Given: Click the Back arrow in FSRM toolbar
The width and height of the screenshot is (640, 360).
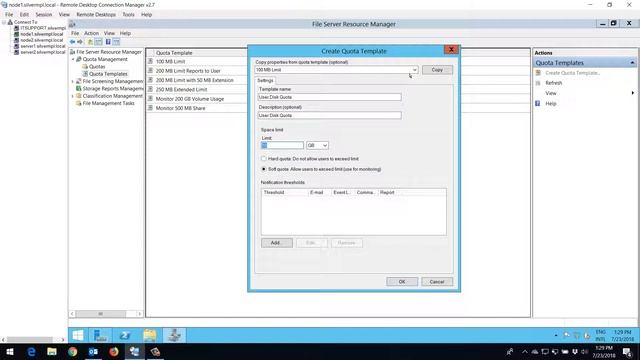Looking at the screenshot, I should [x=72, y=42].
